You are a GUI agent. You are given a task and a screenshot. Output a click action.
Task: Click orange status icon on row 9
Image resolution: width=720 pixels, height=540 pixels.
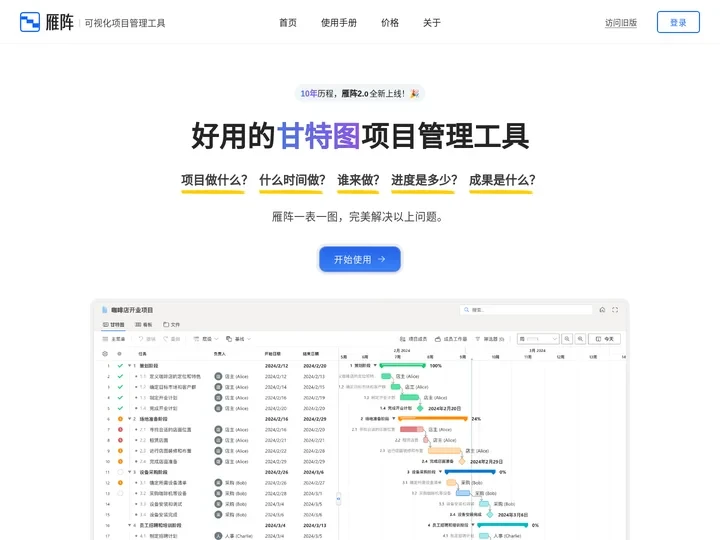coord(120,451)
